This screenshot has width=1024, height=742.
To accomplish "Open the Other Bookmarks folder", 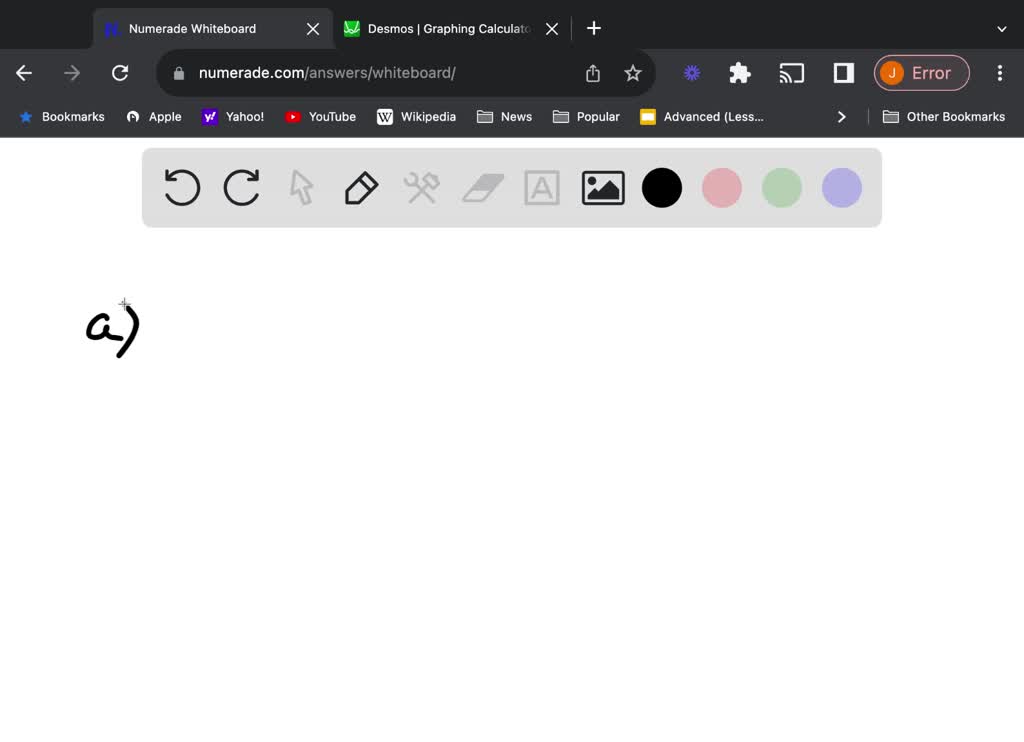I will pos(944,117).
